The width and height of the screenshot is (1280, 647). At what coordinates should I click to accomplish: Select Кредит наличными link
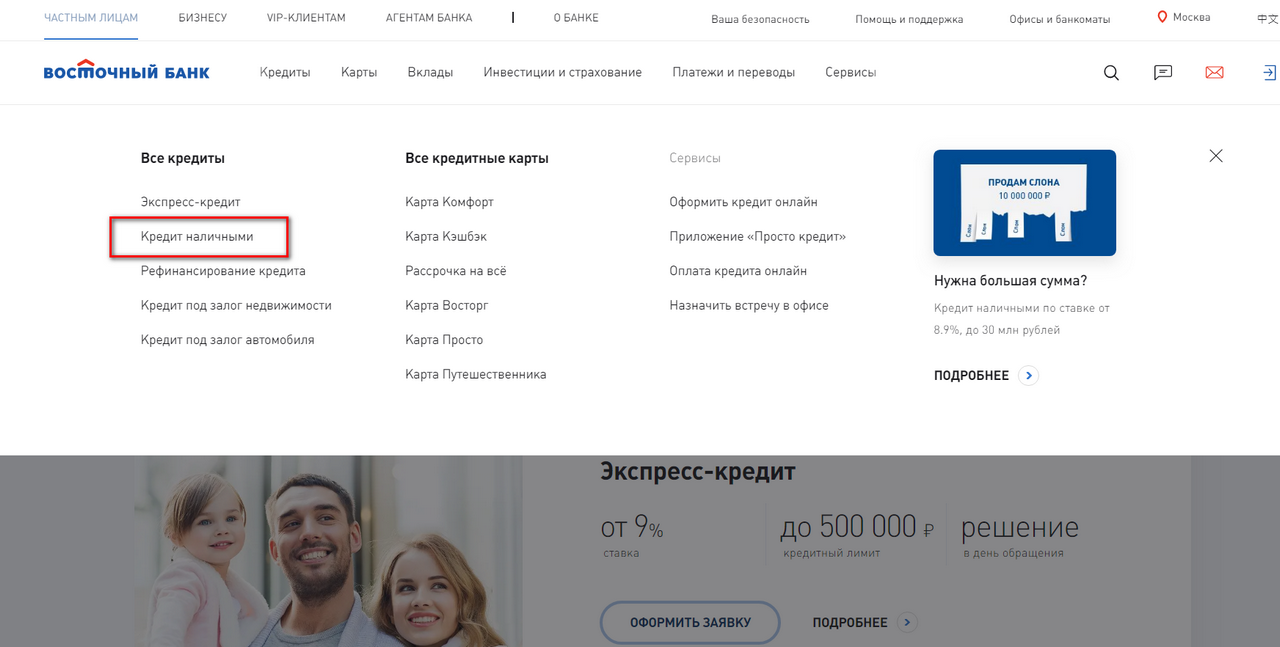tap(197, 237)
